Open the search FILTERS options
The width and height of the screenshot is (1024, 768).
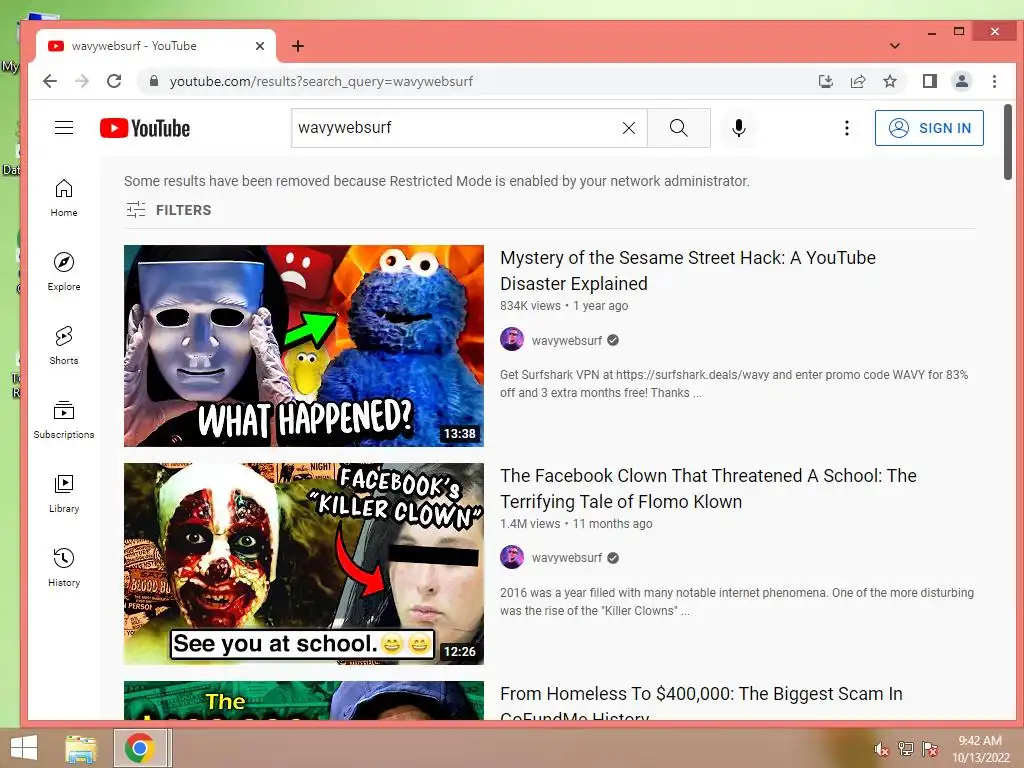tap(168, 210)
